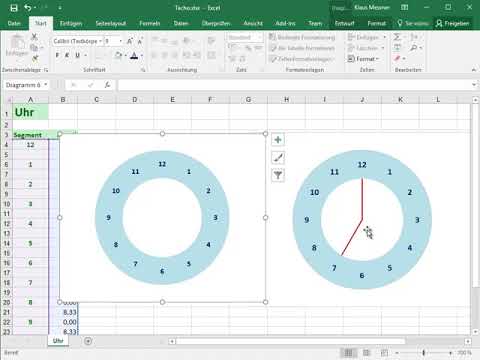Click the Clear eraser icon

397,59
